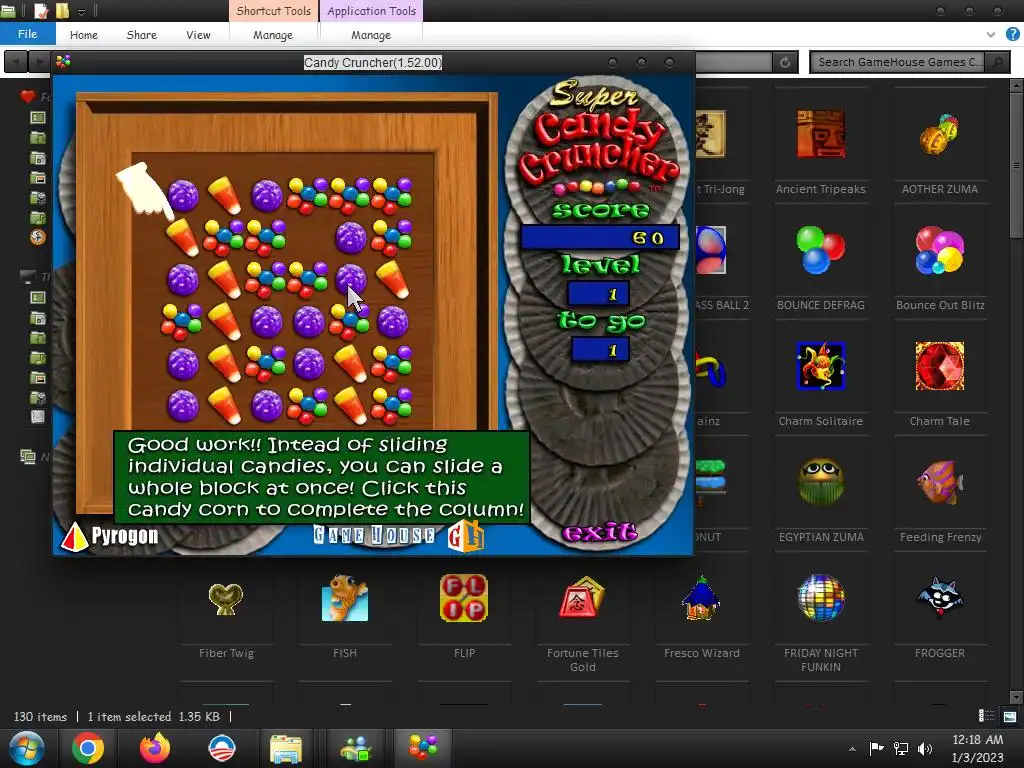The image size is (1024, 768).
Task: Open File Explorer from the taskbar
Action: pos(286,748)
